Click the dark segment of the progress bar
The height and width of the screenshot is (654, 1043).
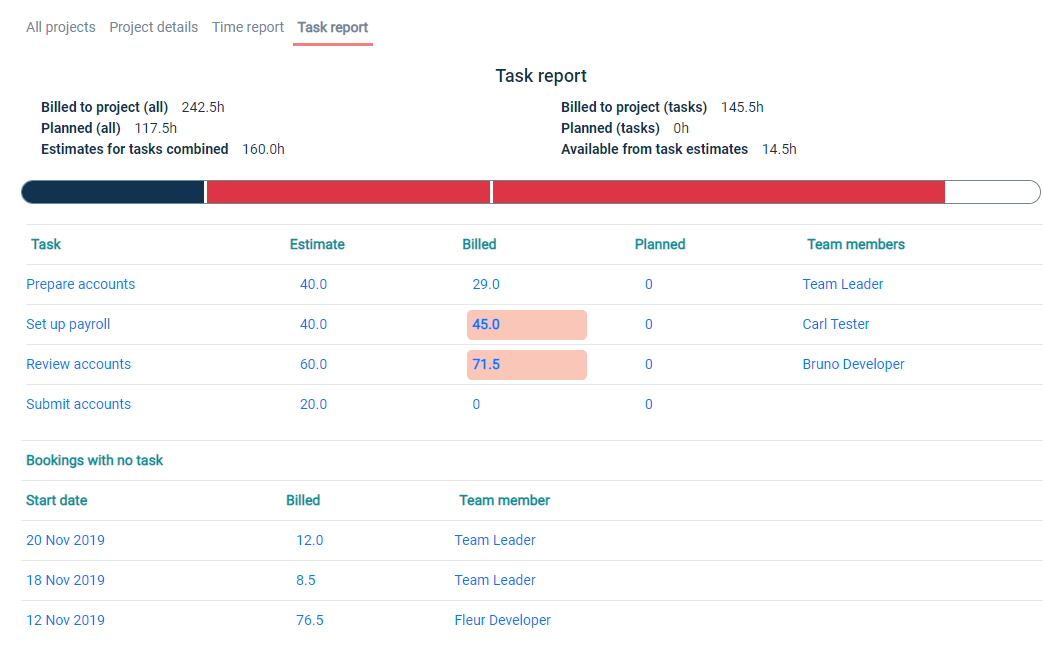click(110, 192)
